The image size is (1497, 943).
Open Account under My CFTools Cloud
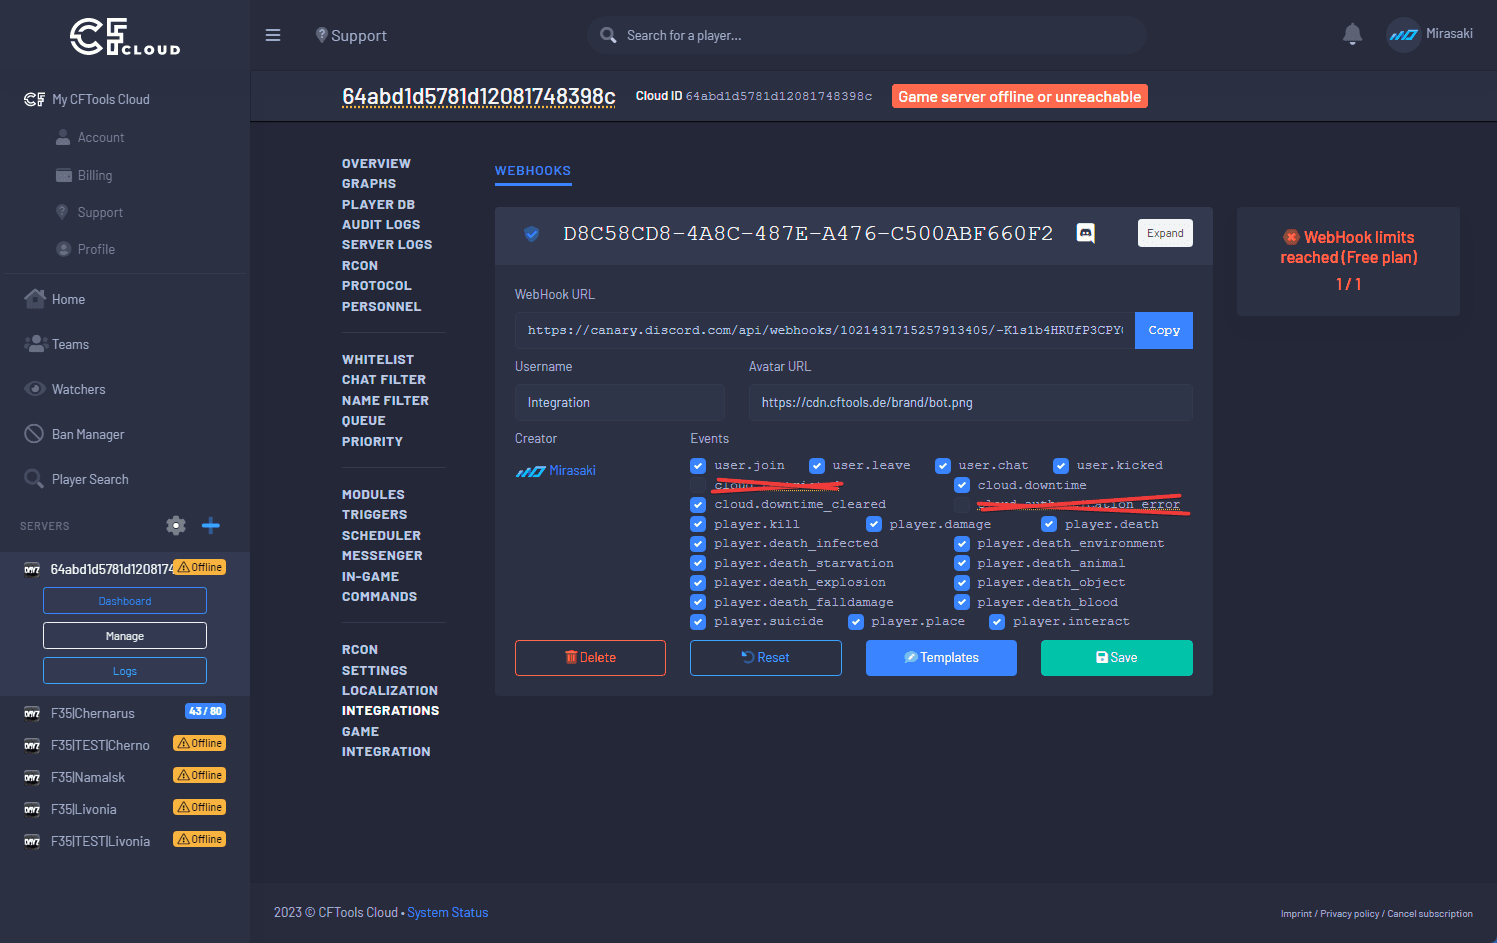(x=101, y=137)
